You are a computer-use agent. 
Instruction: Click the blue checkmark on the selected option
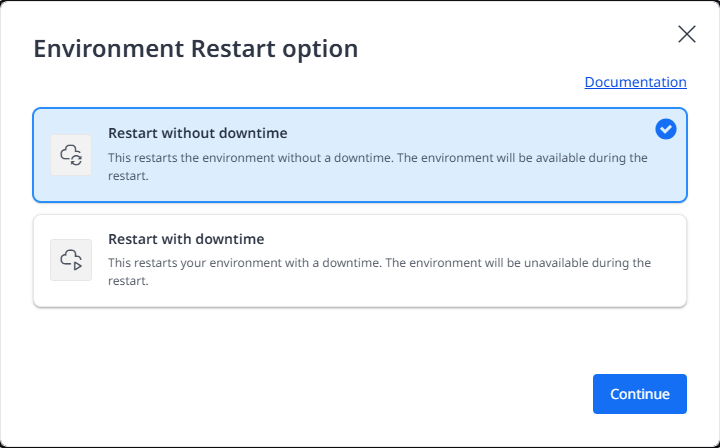coord(665,129)
